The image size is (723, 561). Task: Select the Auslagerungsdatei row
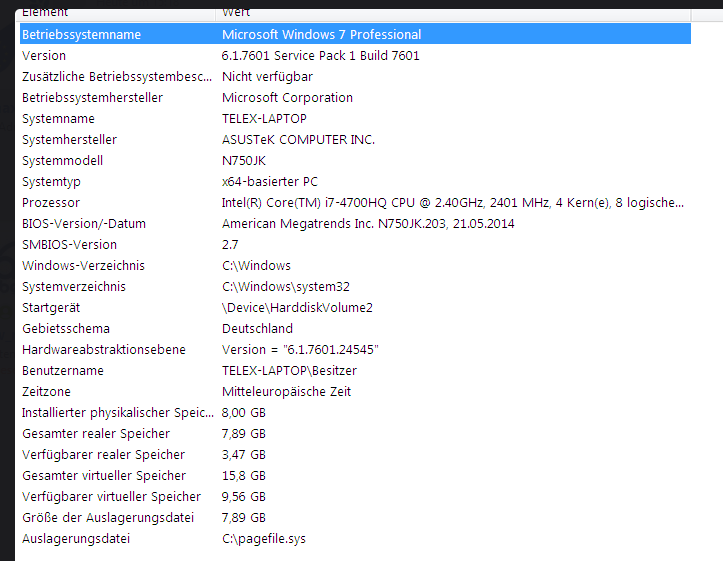tap(355, 539)
